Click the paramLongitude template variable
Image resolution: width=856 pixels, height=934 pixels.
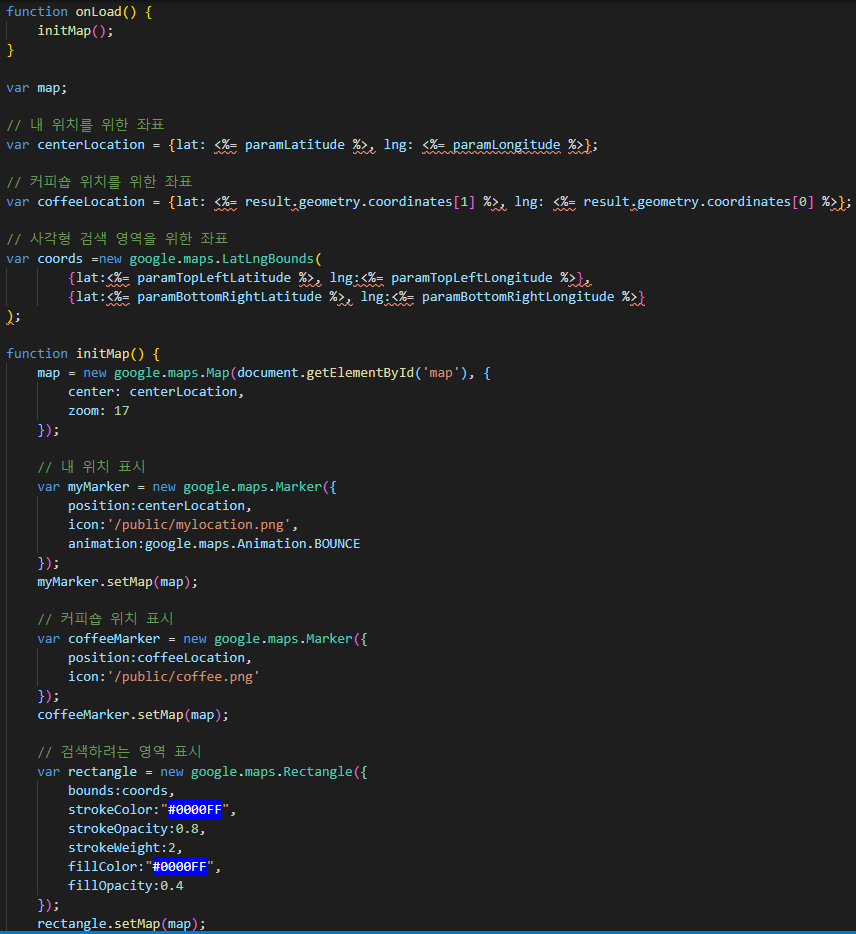point(506,145)
